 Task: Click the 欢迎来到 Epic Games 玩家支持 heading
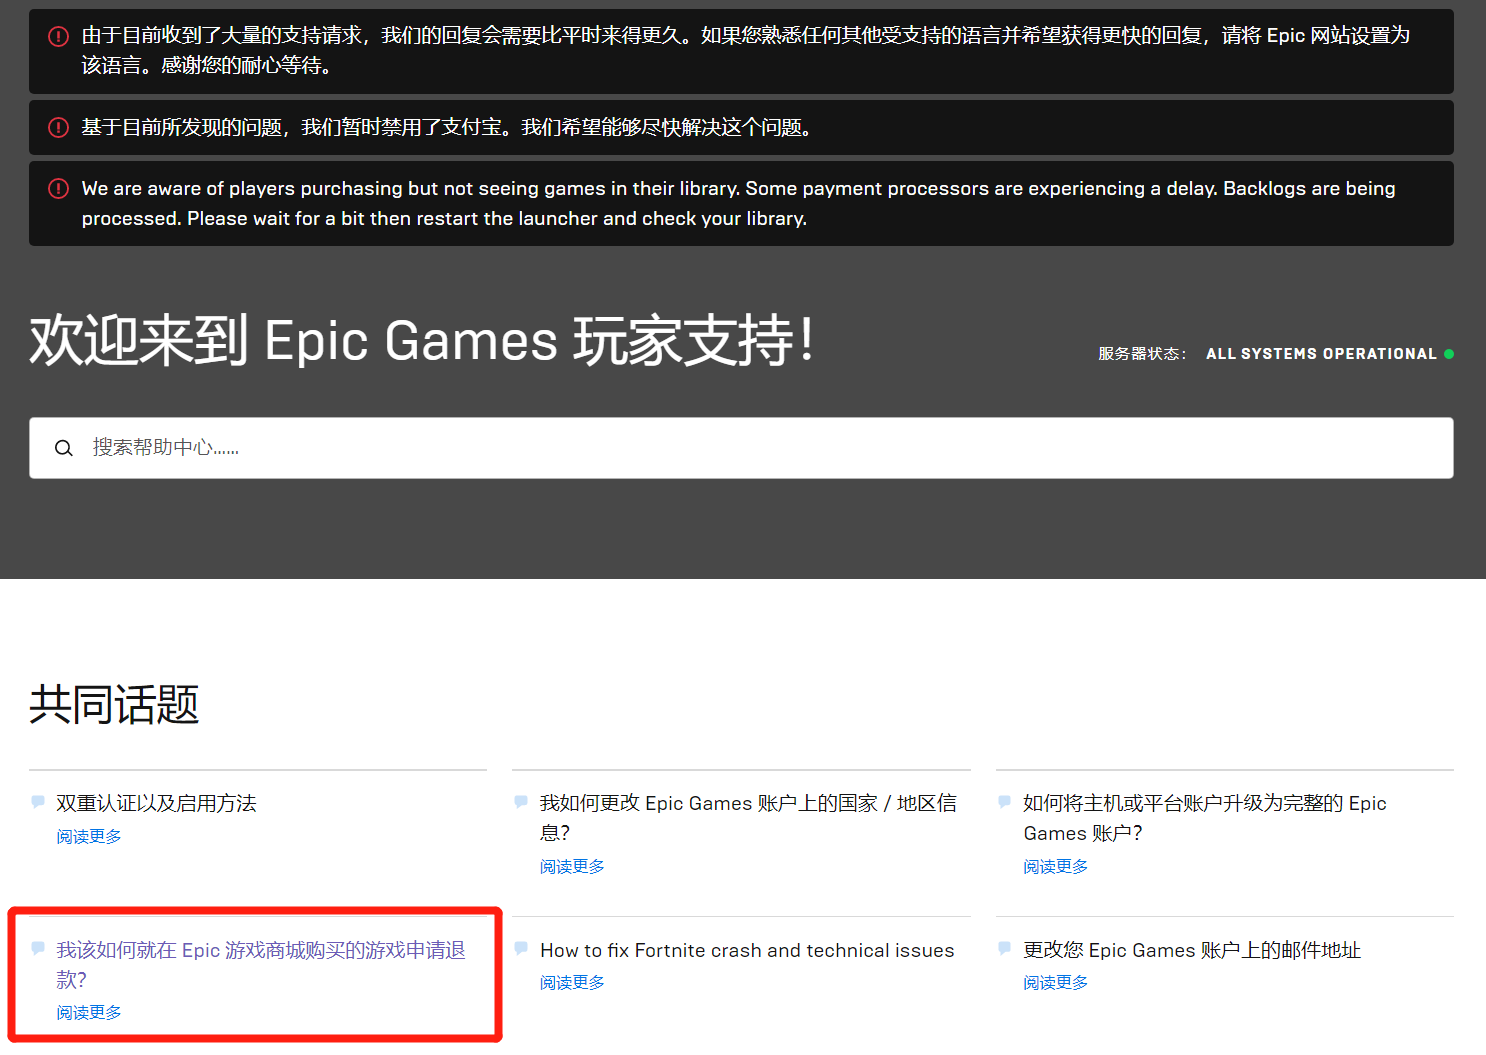(422, 340)
